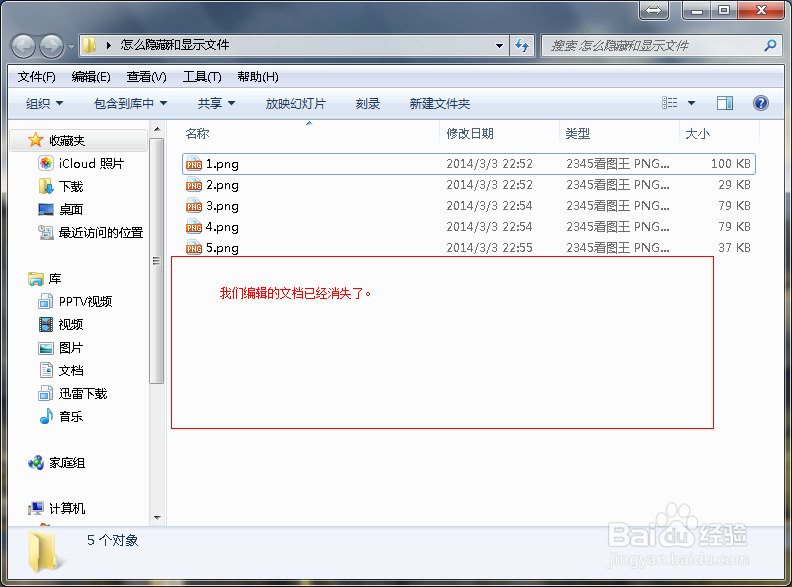Click the 音乐 library icon
This screenshot has width=792, height=587.
coord(46,416)
